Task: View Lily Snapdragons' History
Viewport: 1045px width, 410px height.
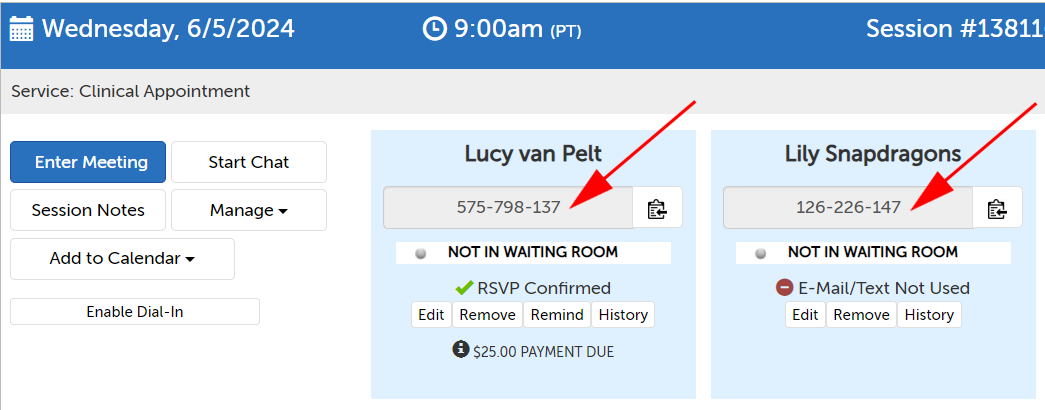Action: coord(929,315)
